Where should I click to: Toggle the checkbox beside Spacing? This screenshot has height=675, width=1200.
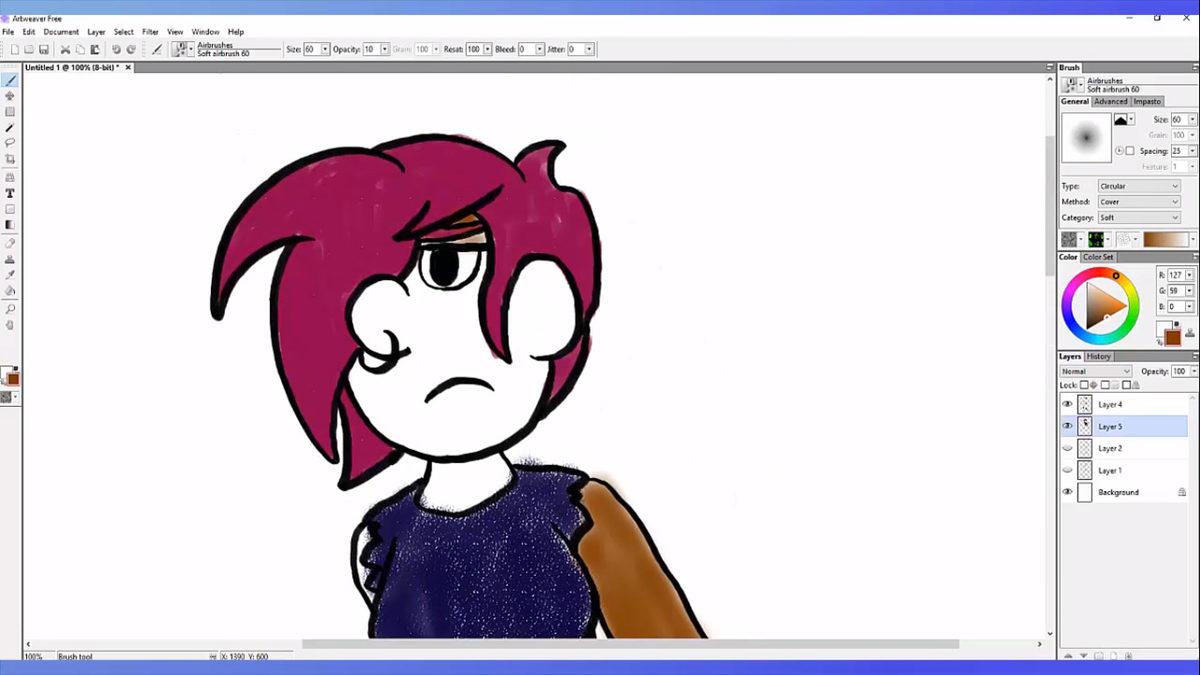tap(1130, 151)
